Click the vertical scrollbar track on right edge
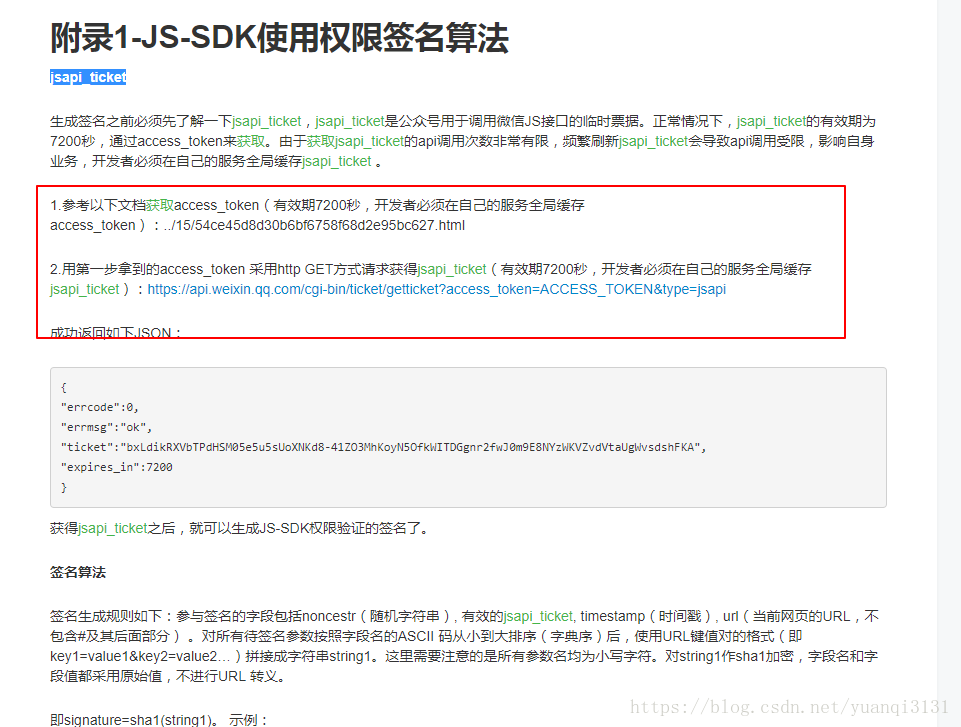This screenshot has width=961, height=727. (949, 364)
